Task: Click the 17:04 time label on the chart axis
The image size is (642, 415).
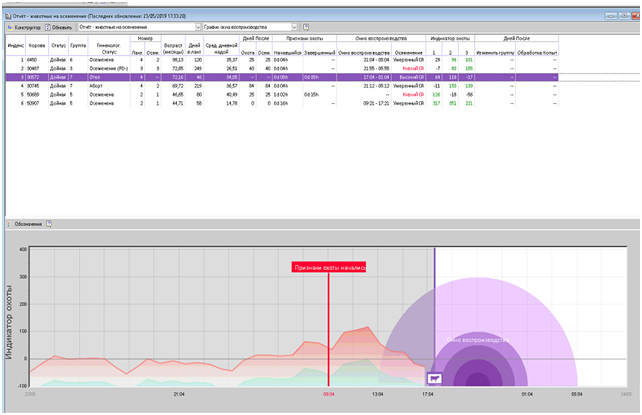Action: 428,394
